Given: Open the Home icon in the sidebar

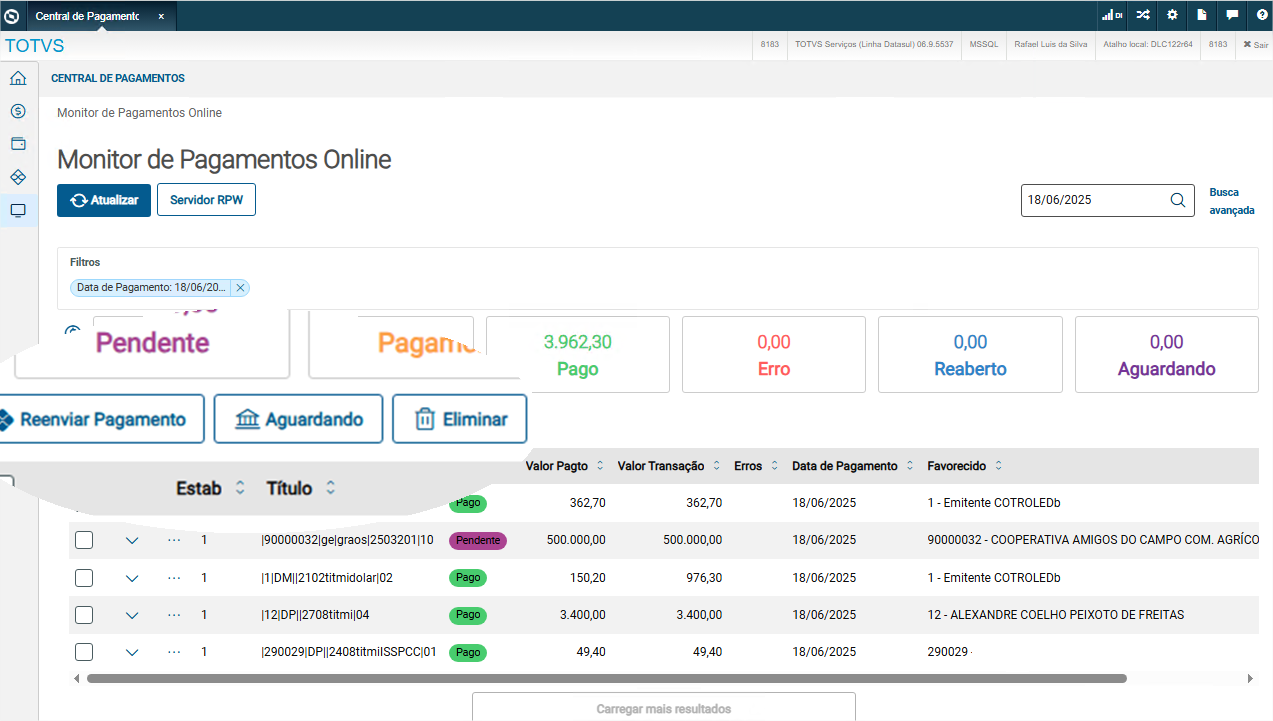Looking at the screenshot, I should click(x=18, y=78).
